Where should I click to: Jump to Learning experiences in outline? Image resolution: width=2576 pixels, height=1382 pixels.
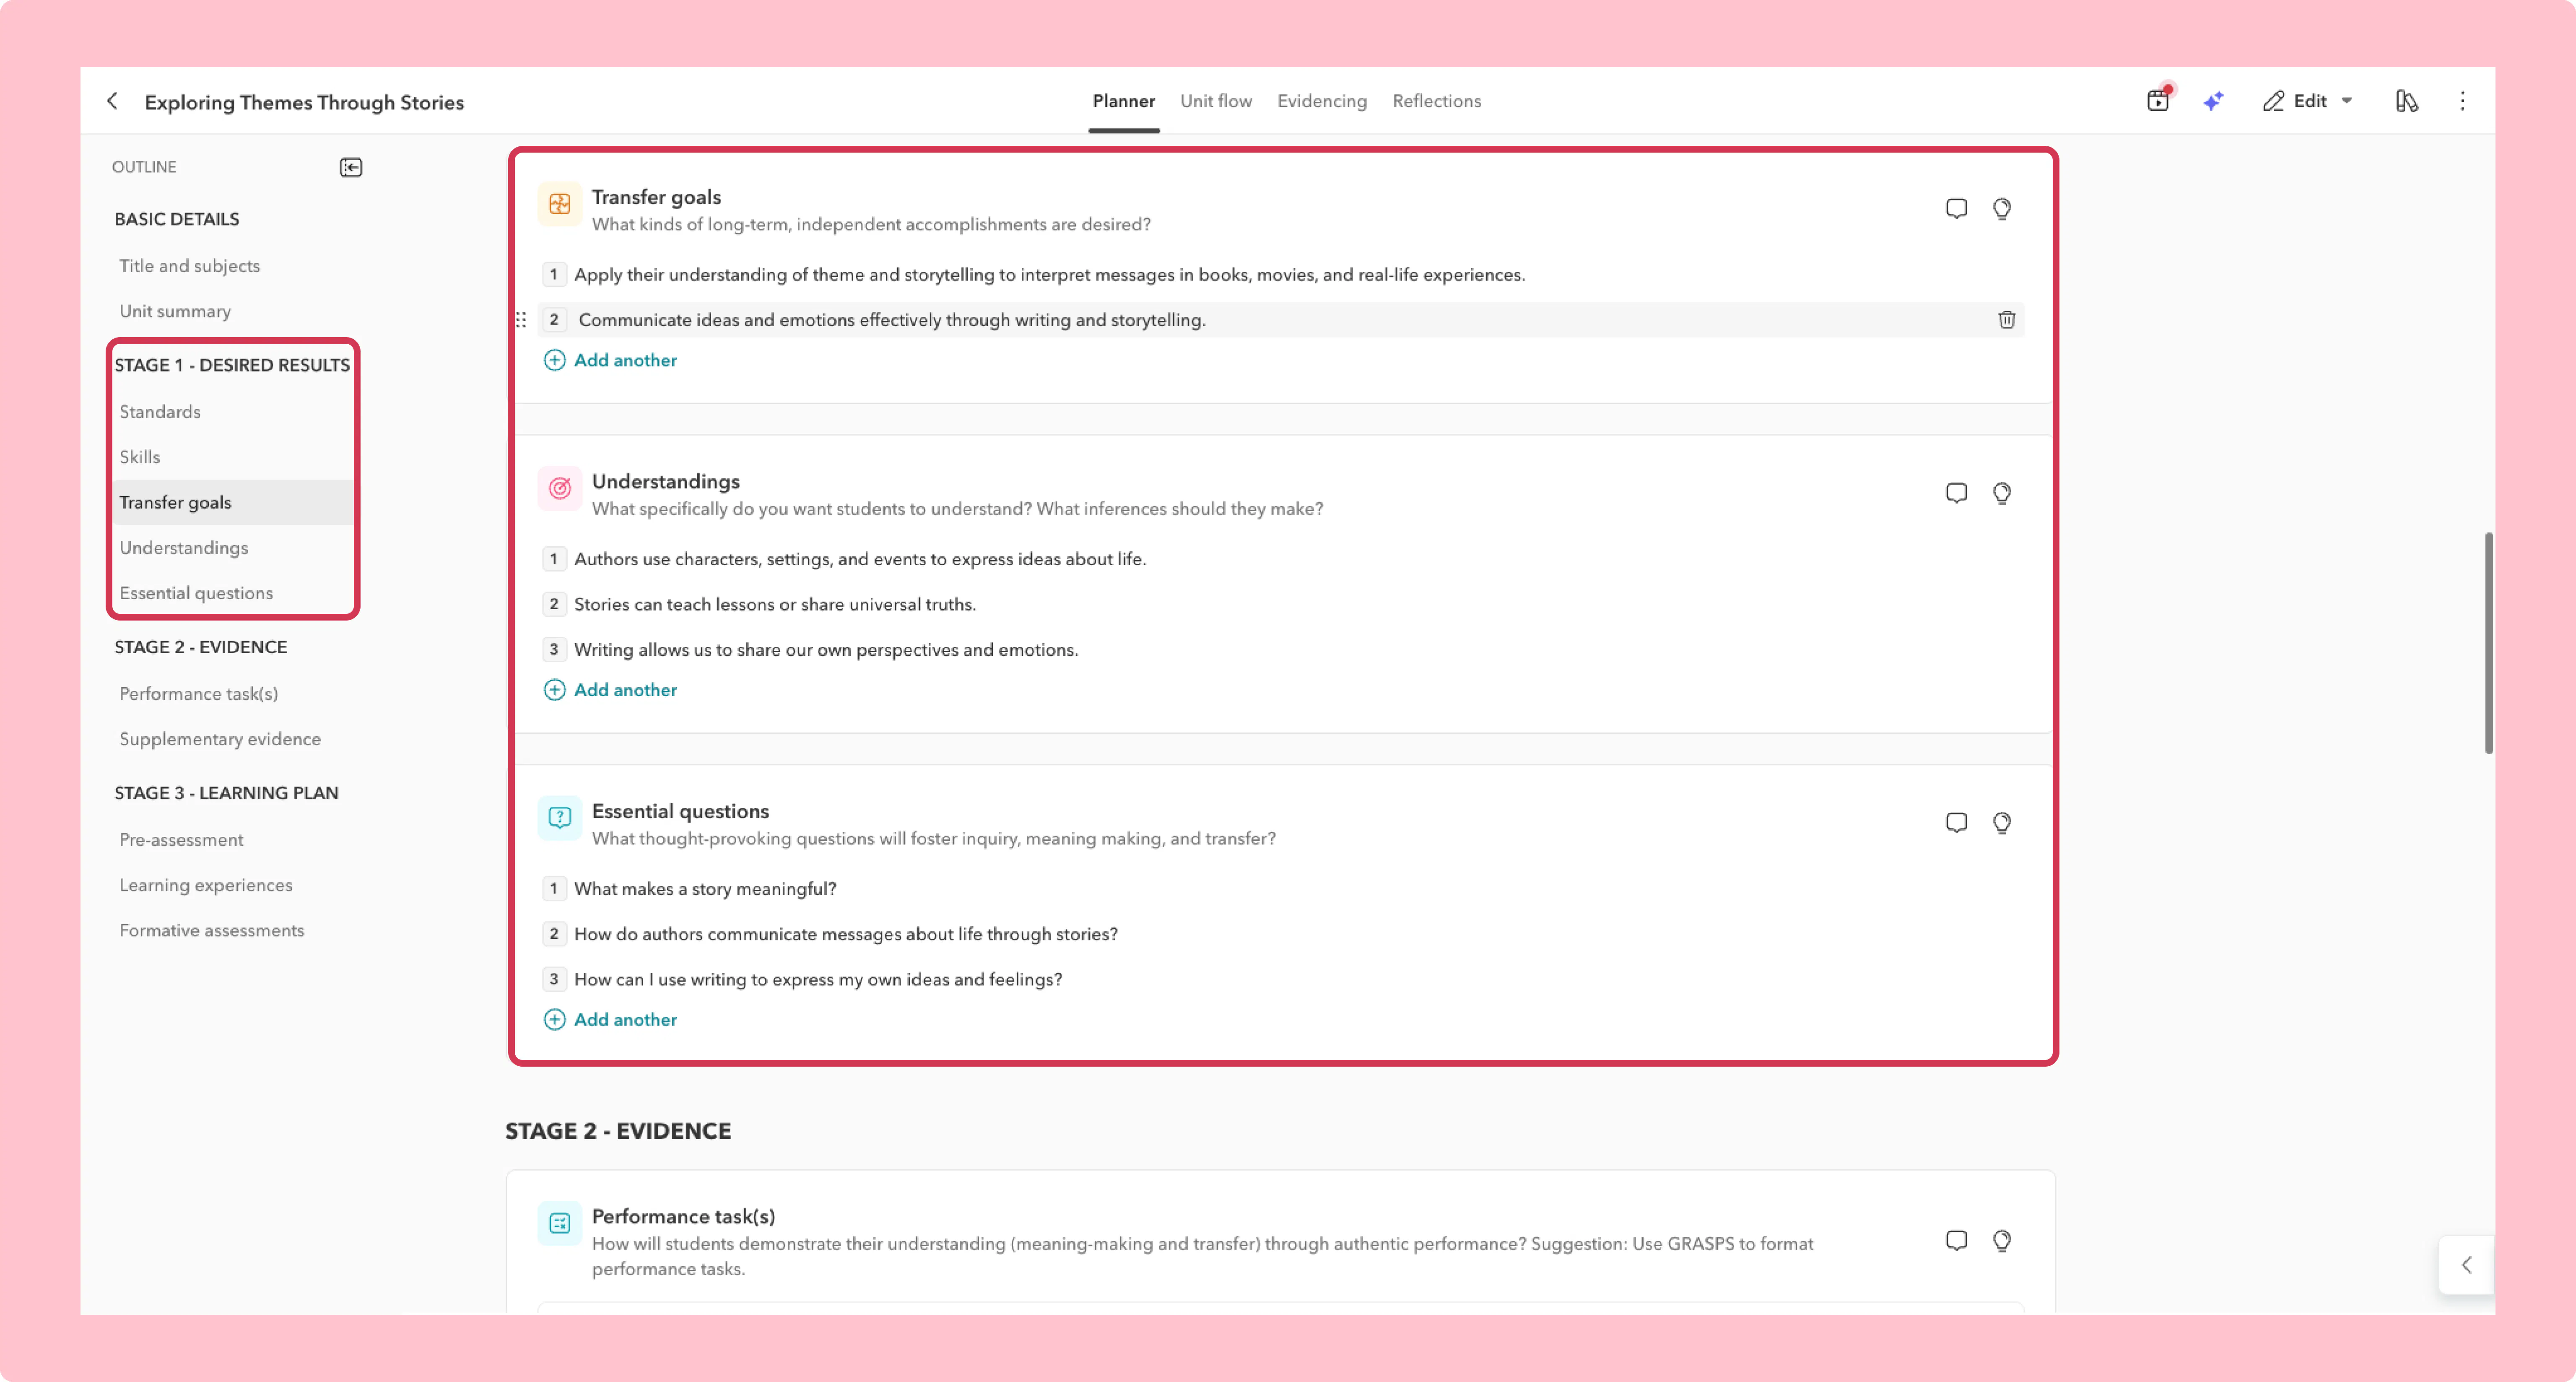click(x=206, y=885)
